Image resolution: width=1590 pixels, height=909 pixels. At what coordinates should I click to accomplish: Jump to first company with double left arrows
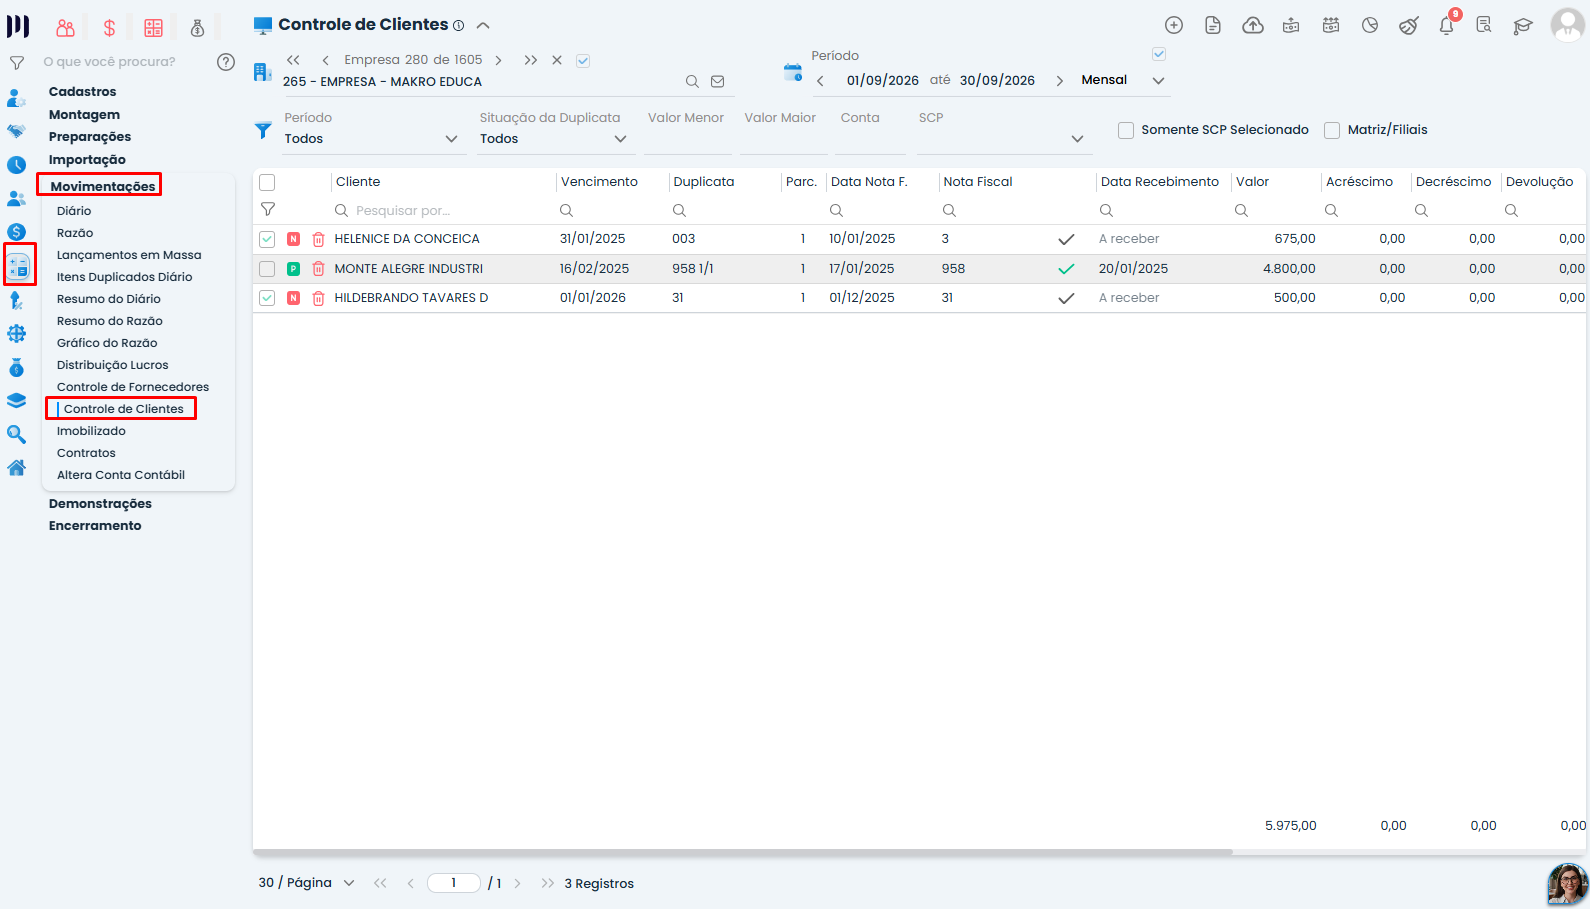pos(293,60)
